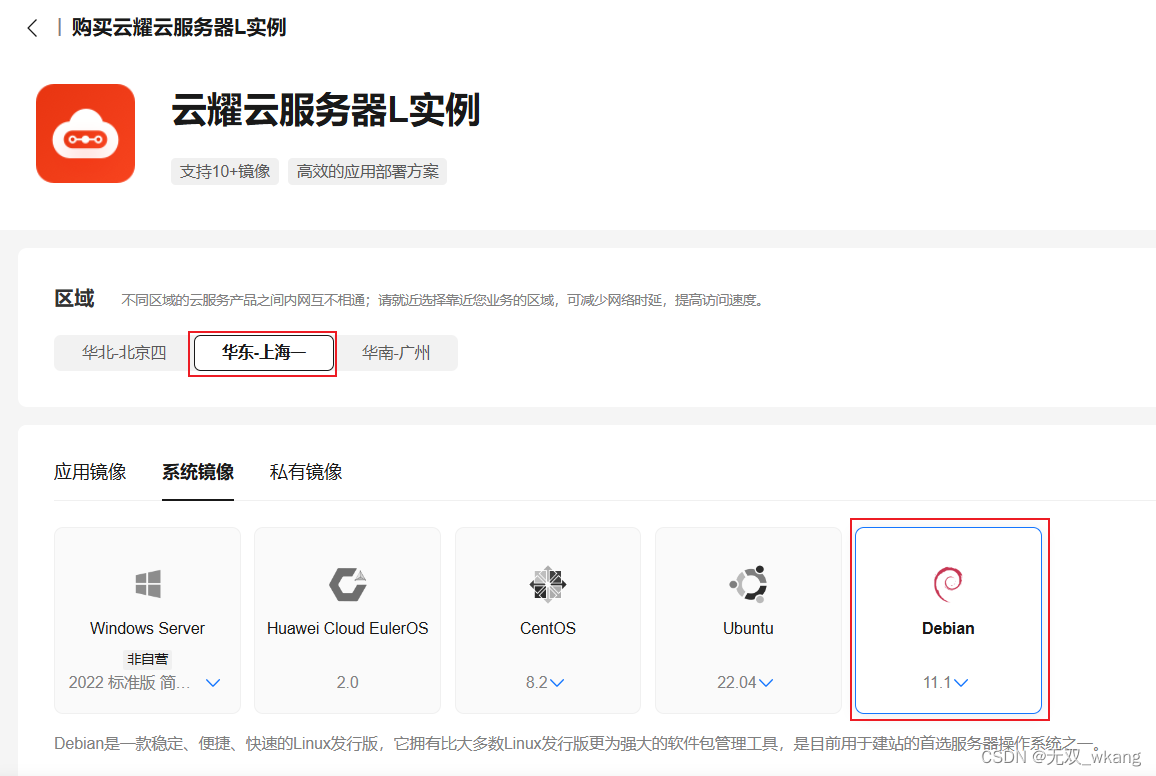Click the Ubuntu name label
This screenshot has width=1156, height=776.
(x=748, y=629)
